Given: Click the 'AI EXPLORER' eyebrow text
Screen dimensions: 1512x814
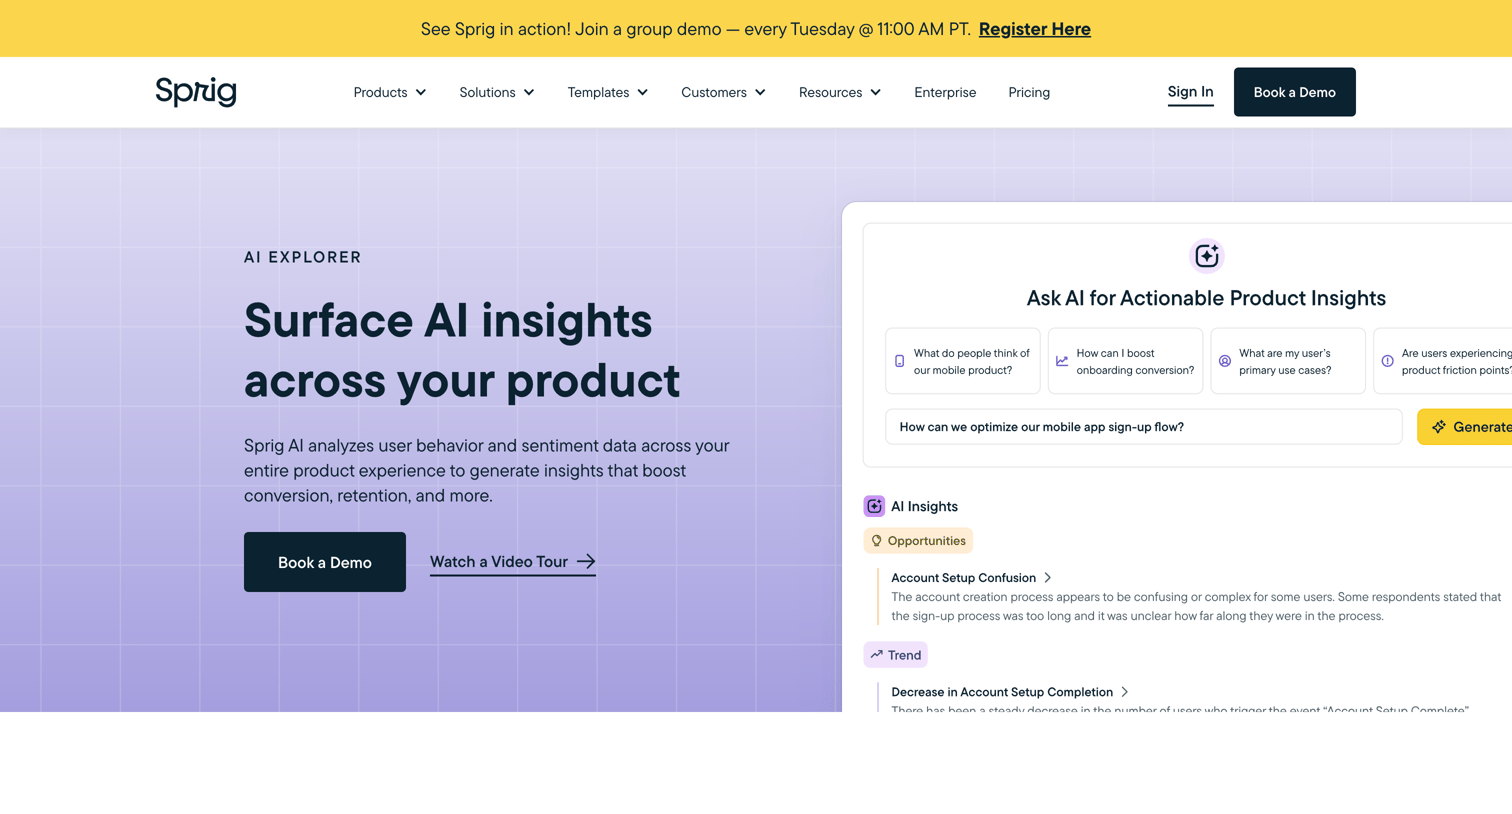Looking at the screenshot, I should pyautogui.click(x=303, y=257).
